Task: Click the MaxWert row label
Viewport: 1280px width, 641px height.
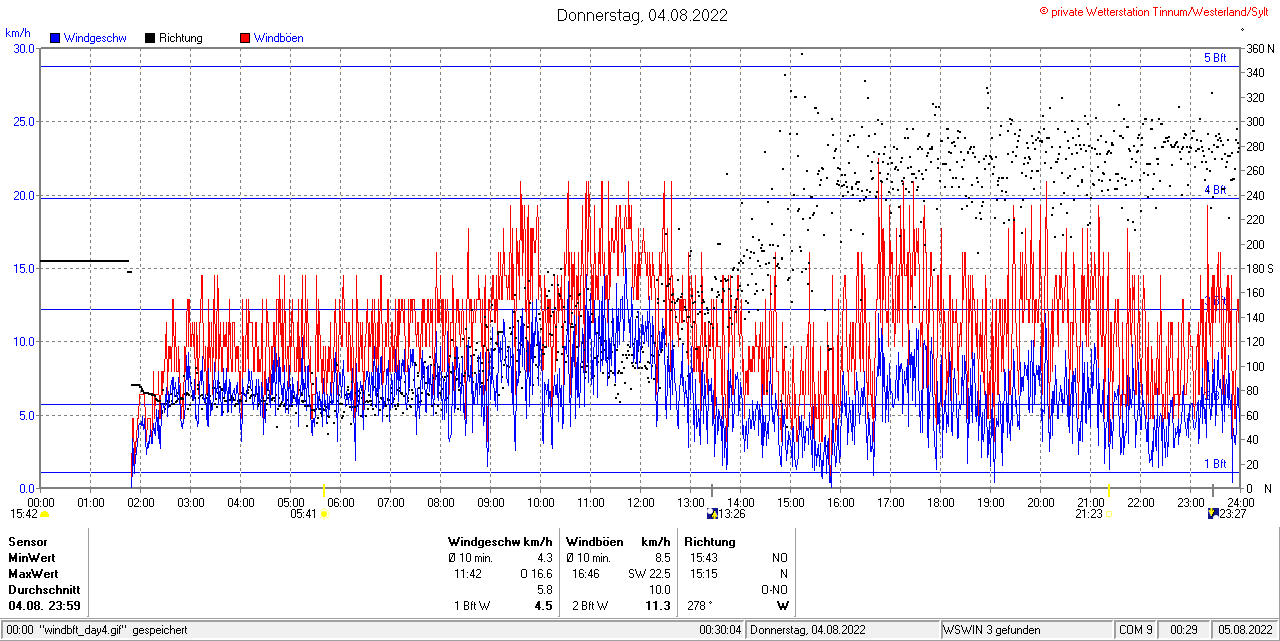Action: [x=33, y=574]
